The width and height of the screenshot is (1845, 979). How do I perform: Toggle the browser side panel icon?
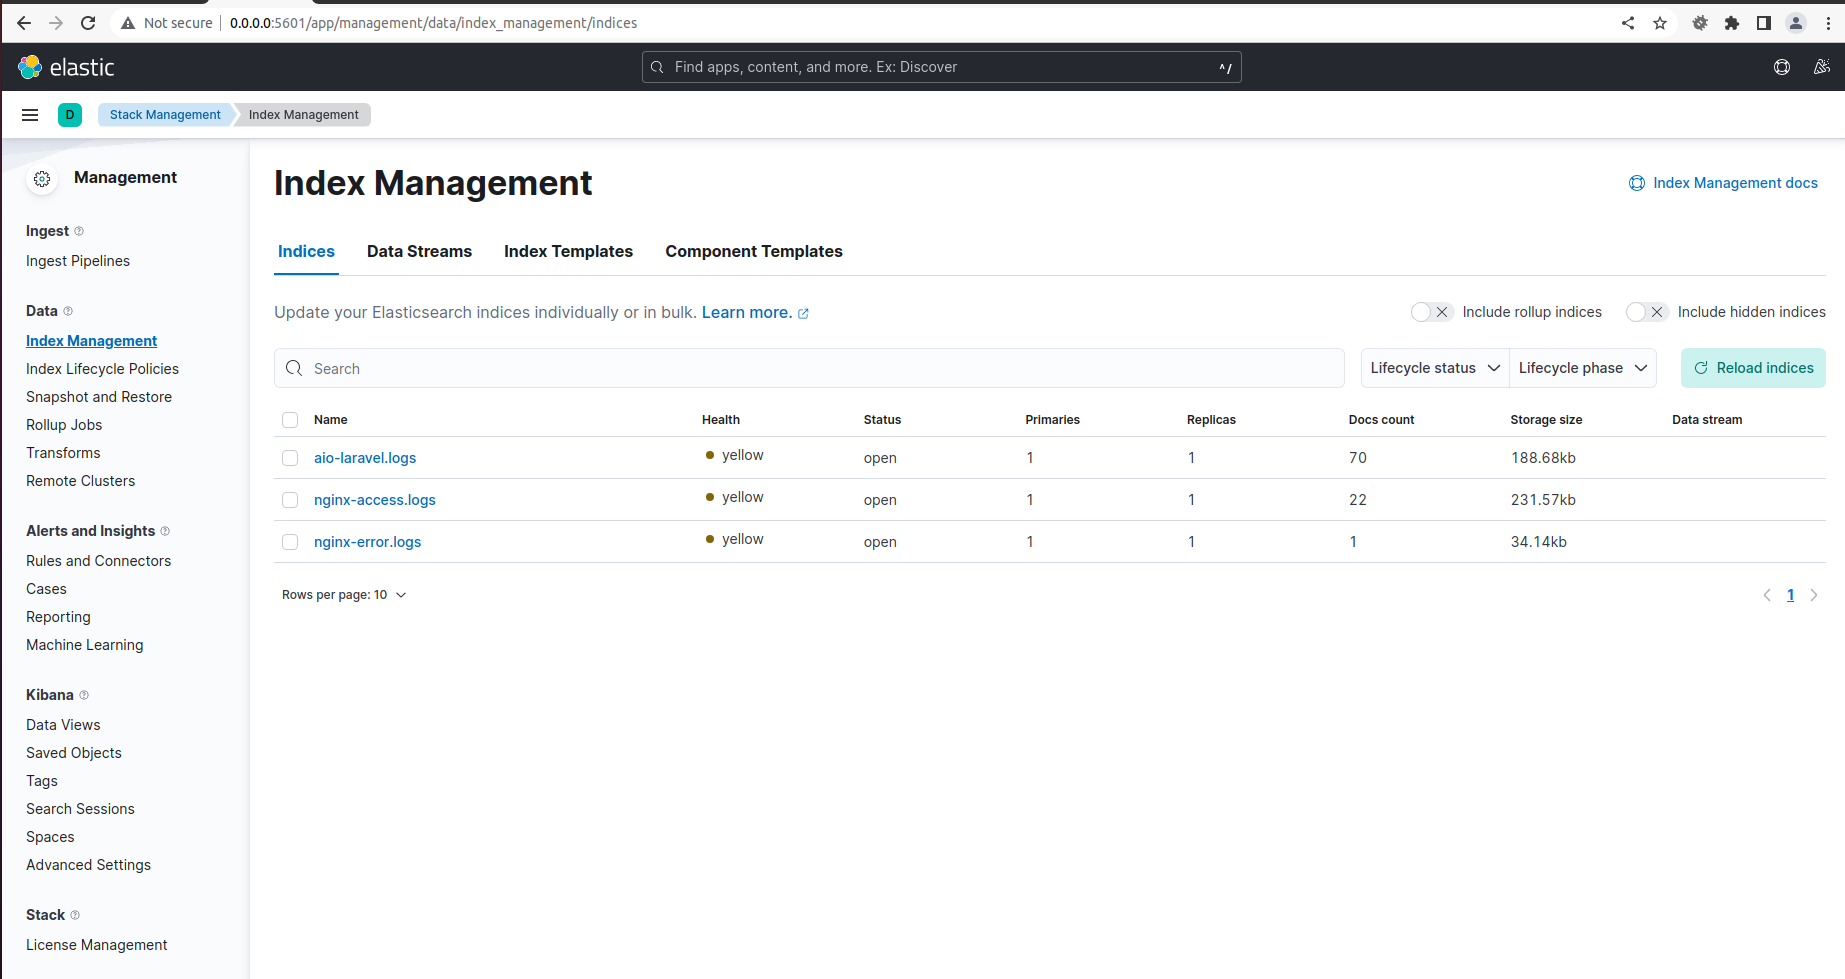1764,23
